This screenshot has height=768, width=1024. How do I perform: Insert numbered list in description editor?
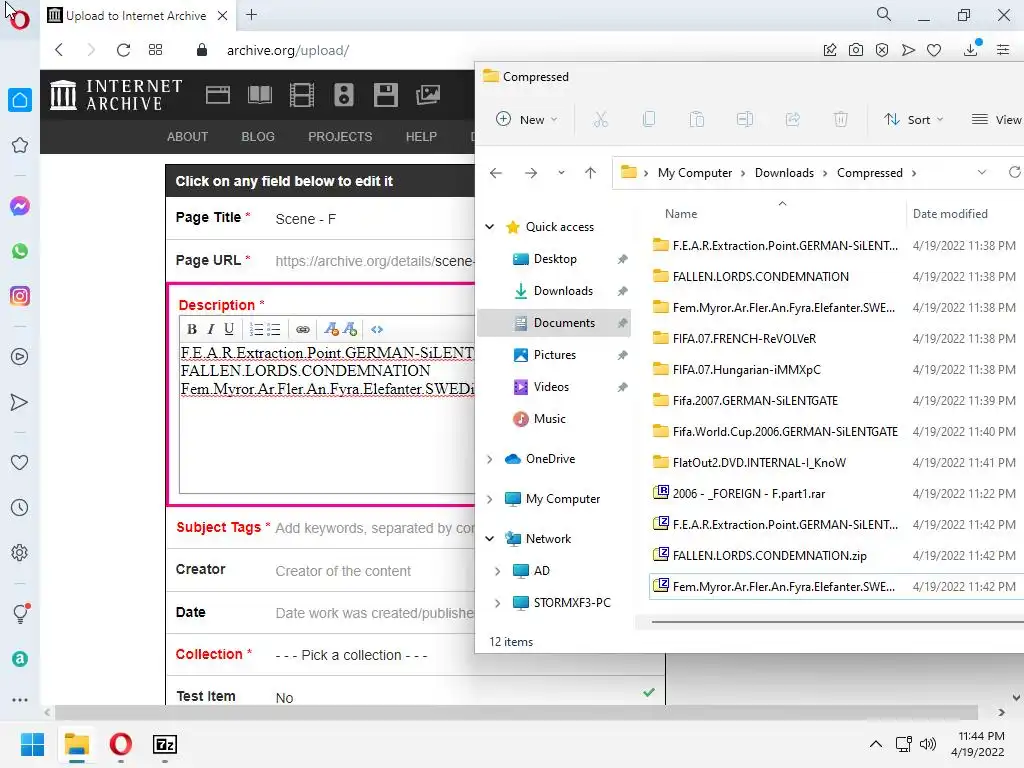(x=256, y=329)
